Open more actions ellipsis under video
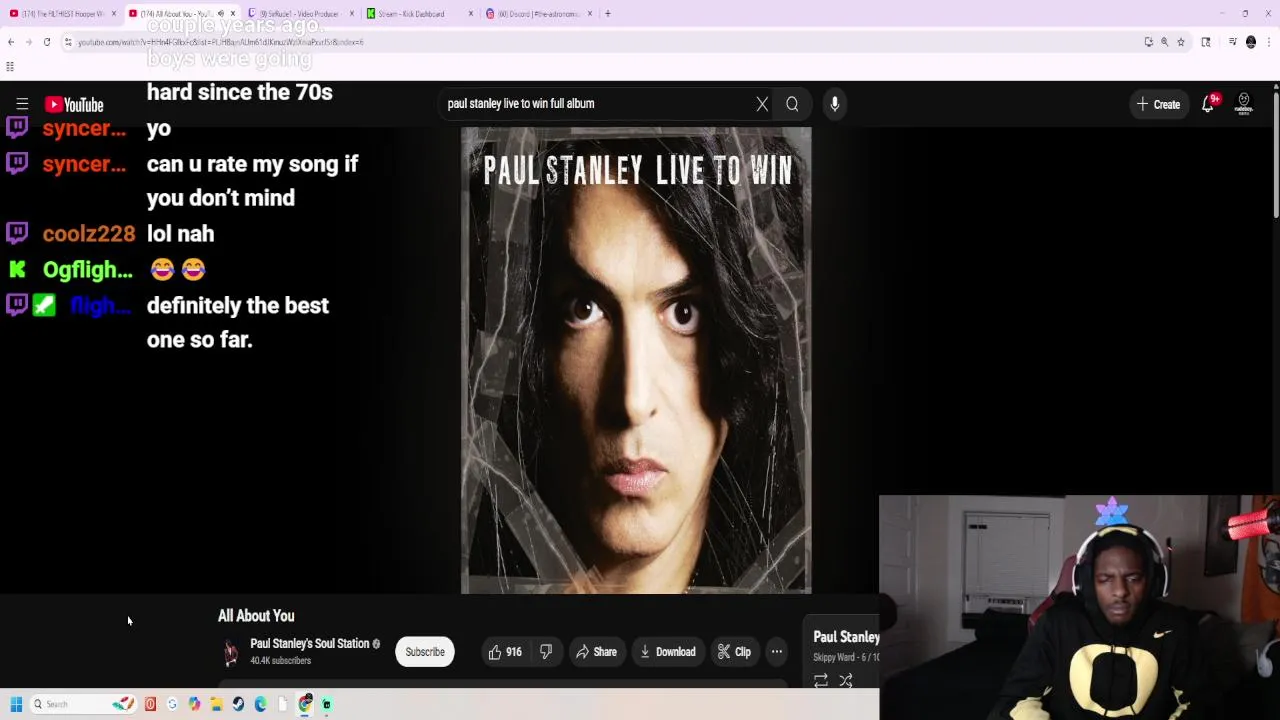 coord(777,652)
